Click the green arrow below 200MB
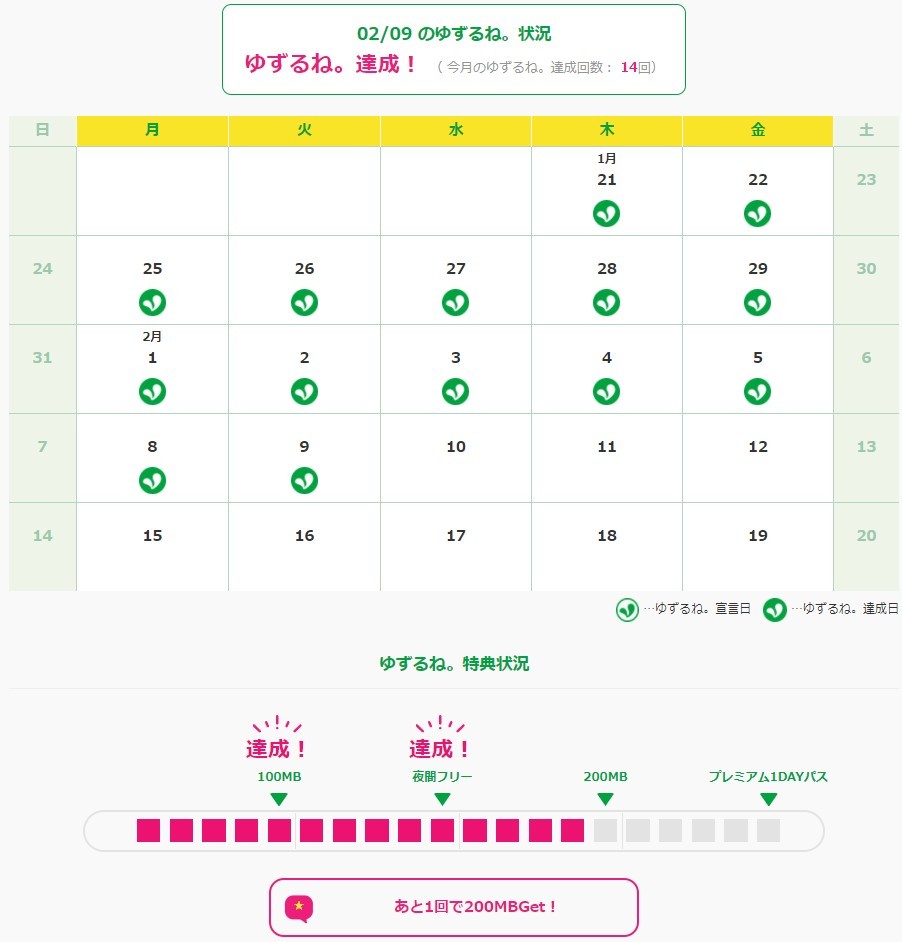The height and width of the screenshot is (942, 902). point(605,799)
